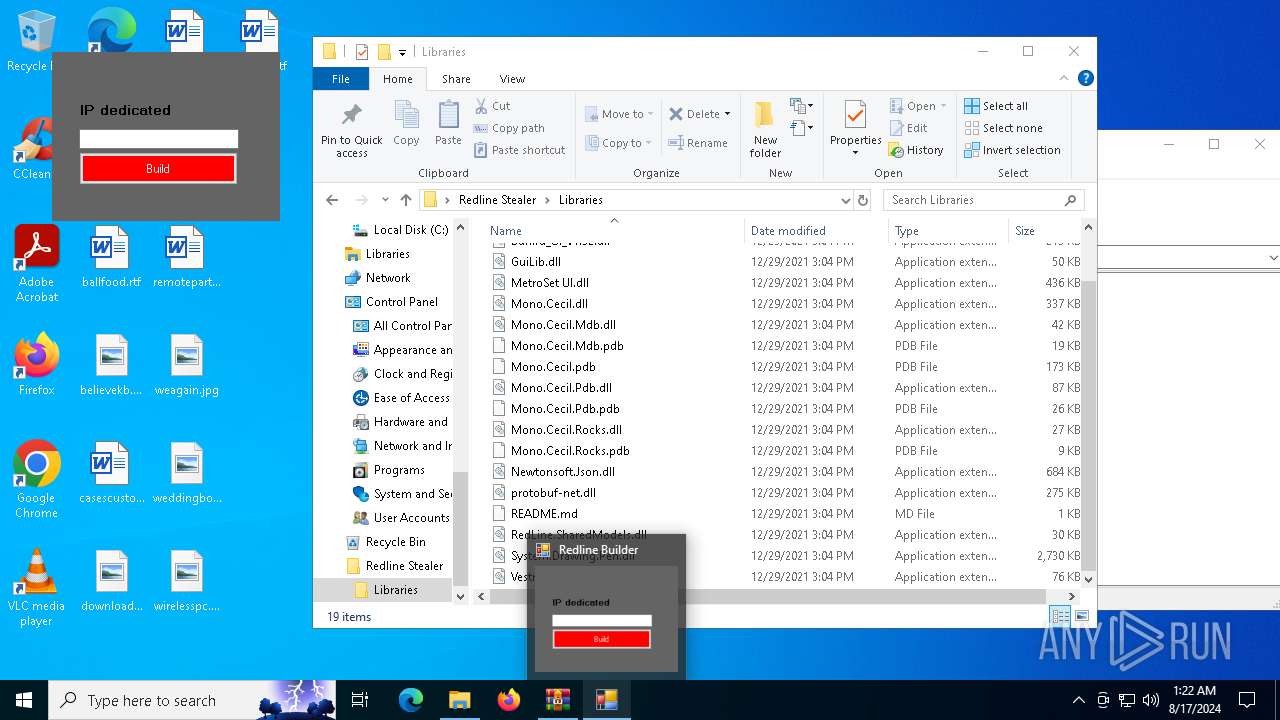Click Redline Stealer in address breadcrumb
1280x720 pixels.
pos(497,200)
